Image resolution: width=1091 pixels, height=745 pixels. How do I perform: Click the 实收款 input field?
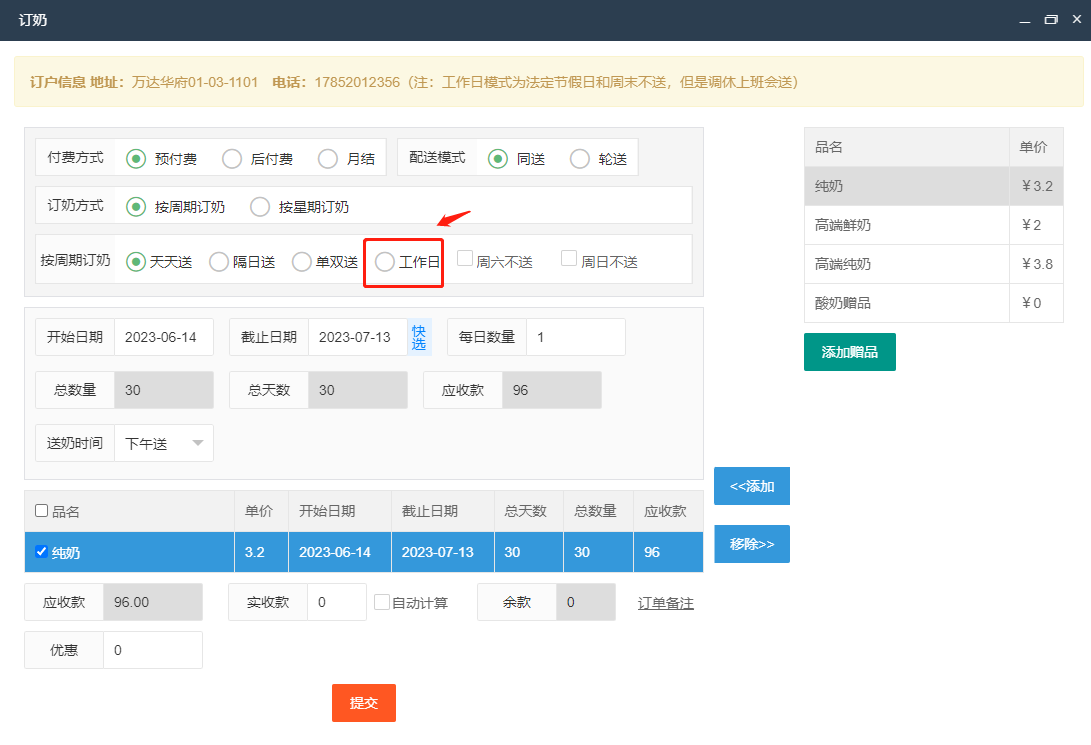point(336,602)
